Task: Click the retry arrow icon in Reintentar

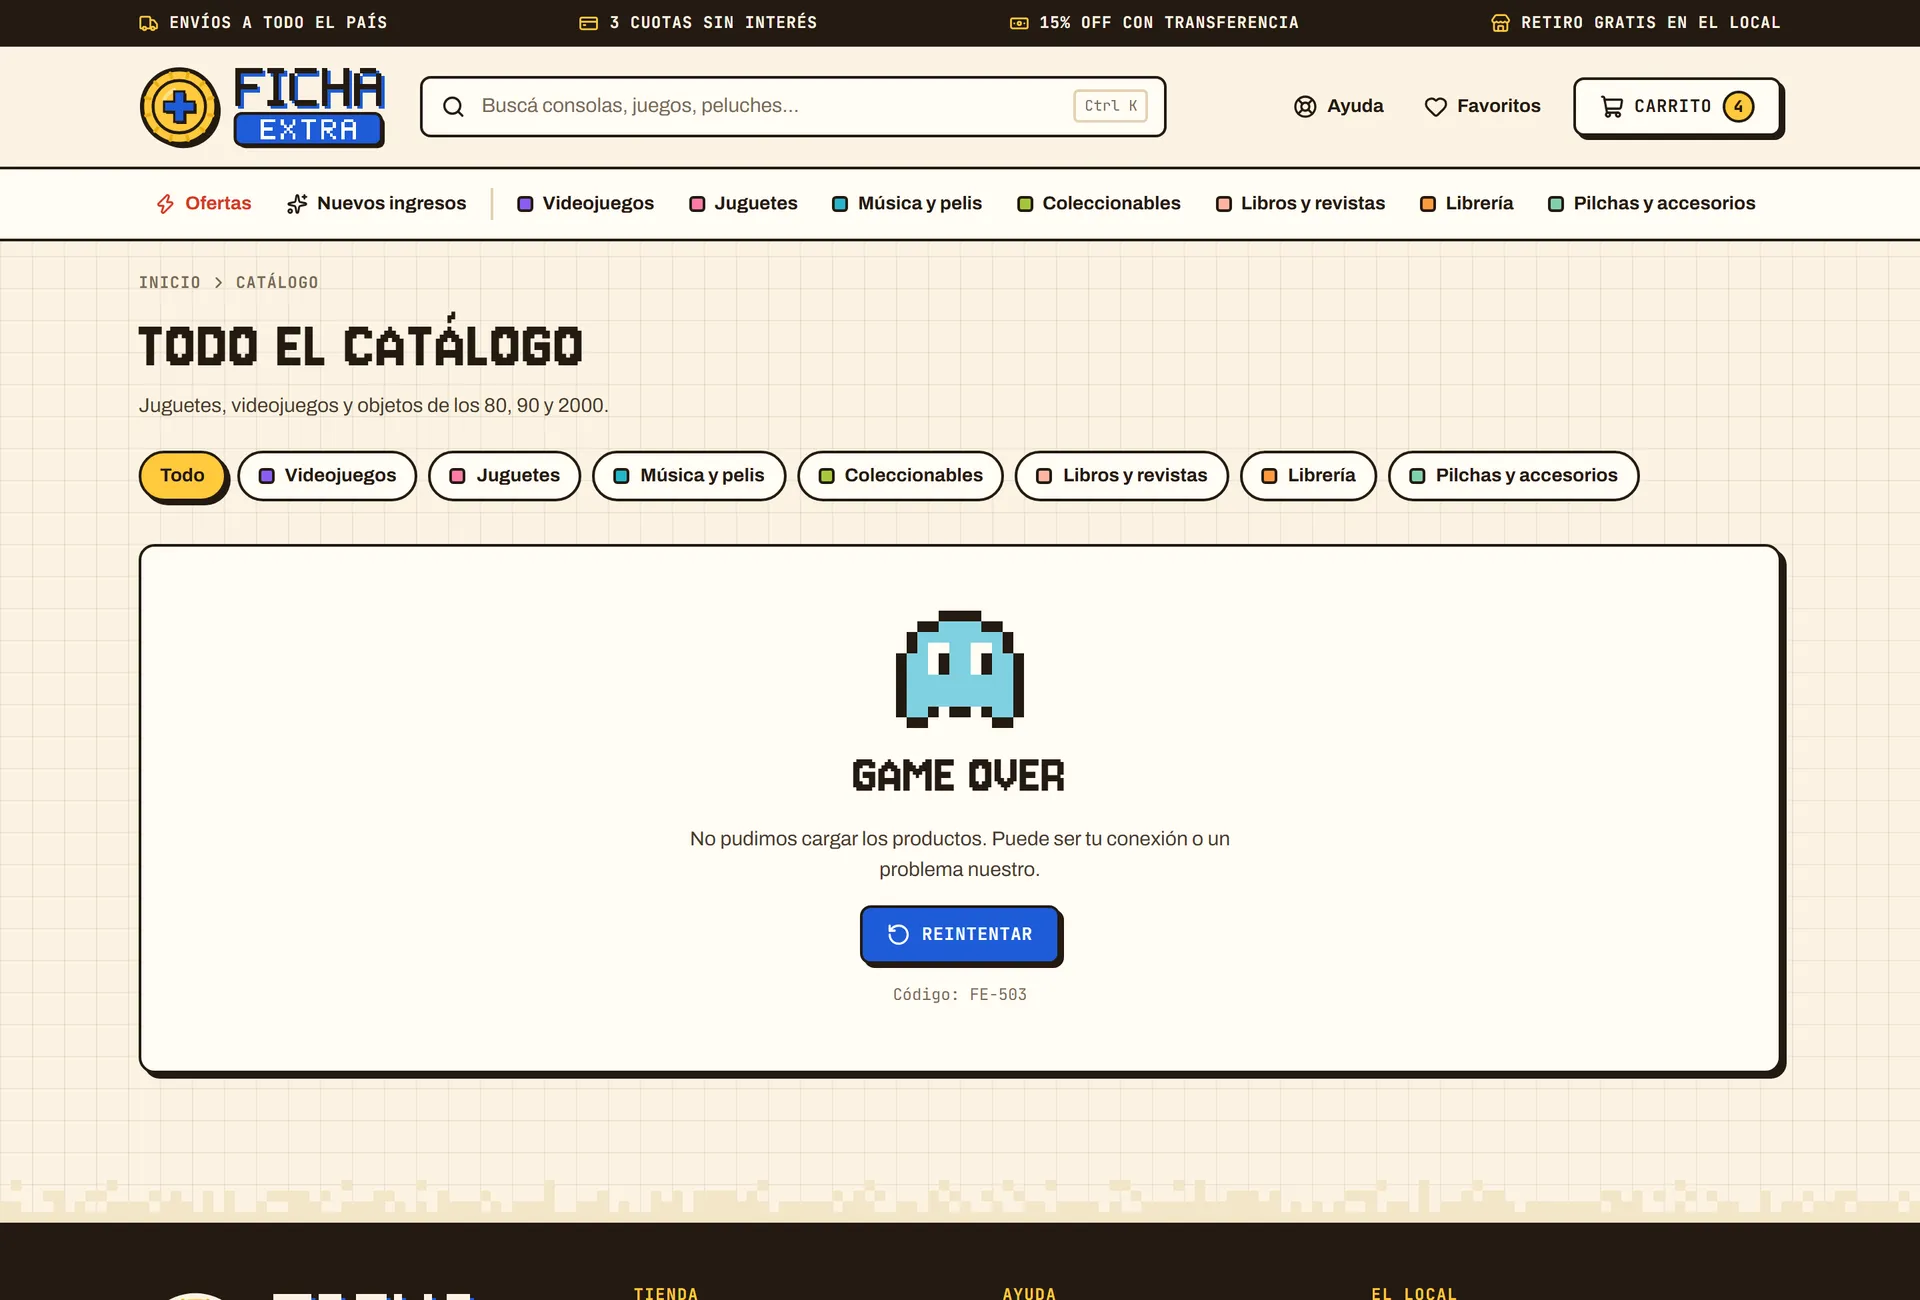Action: (x=898, y=934)
